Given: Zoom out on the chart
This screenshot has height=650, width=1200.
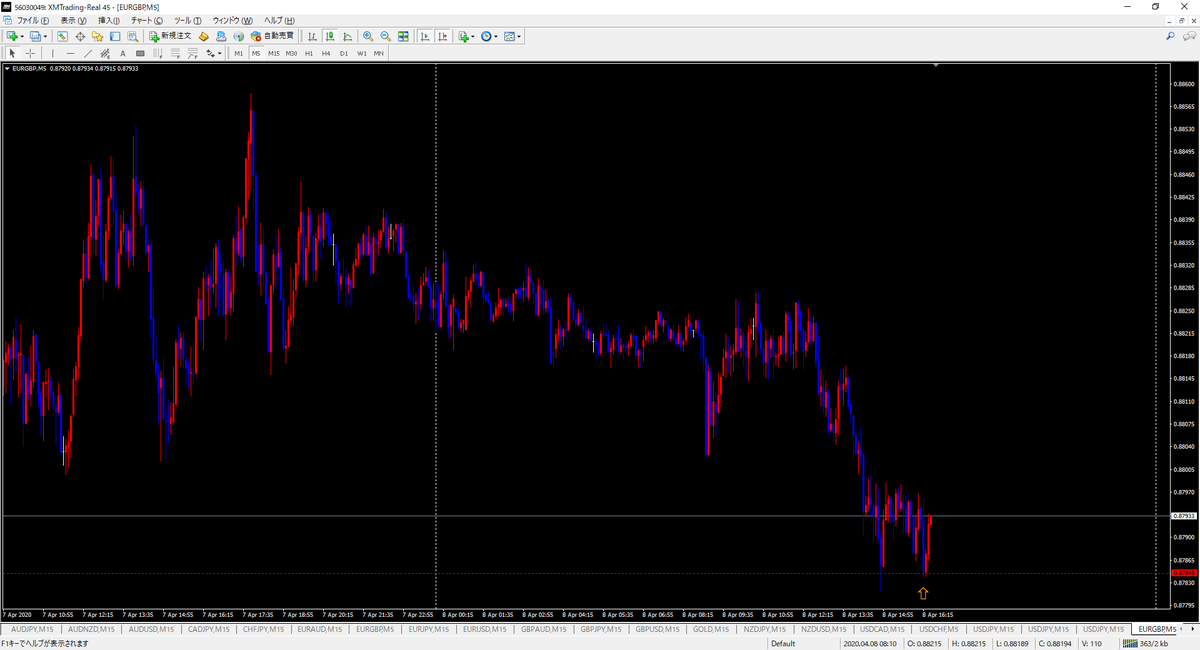Looking at the screenshot, I should 385,36.
